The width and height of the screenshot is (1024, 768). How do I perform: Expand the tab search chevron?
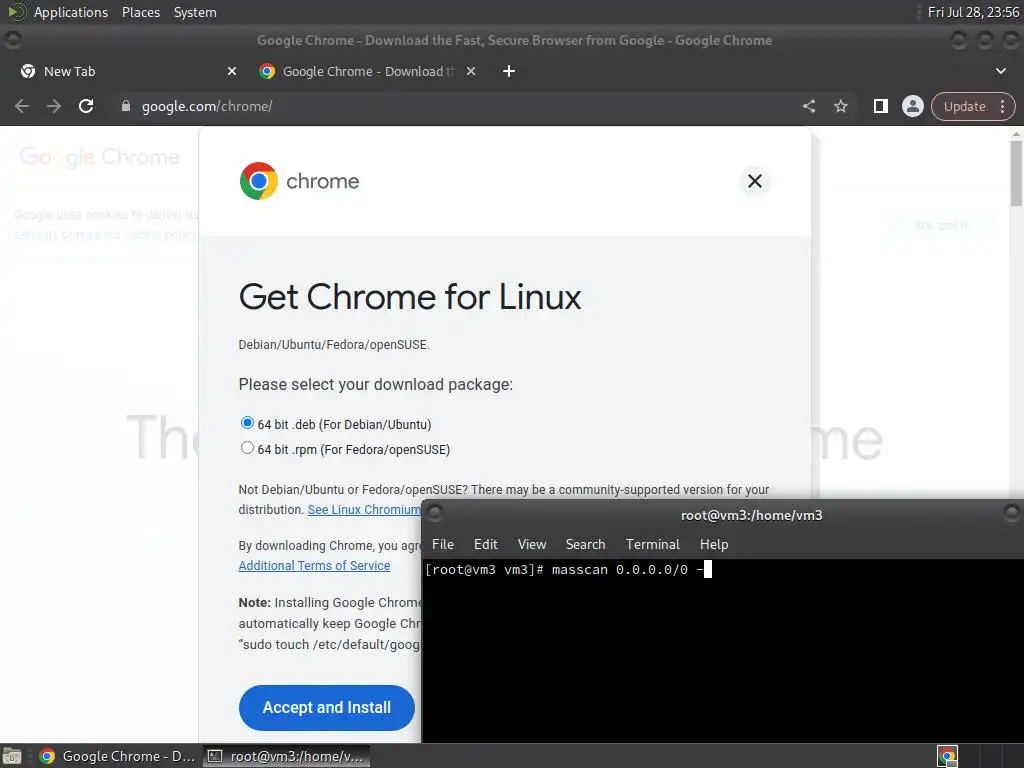(1000, 71)
